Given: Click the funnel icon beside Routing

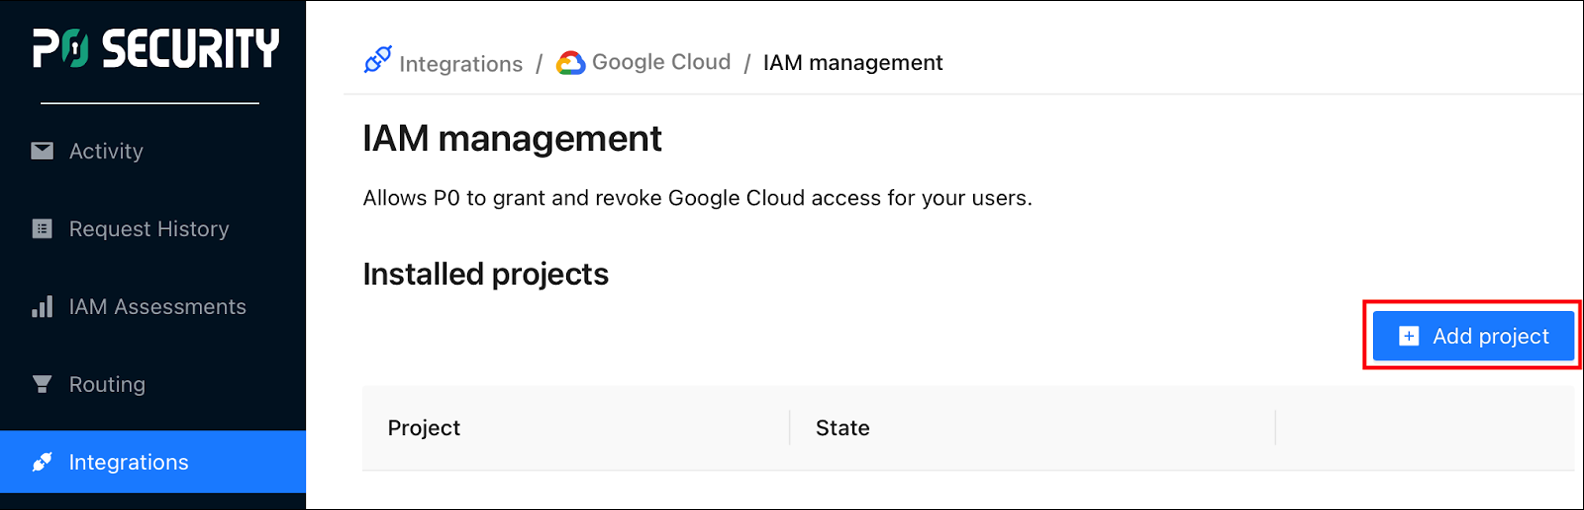Looking at the screenshot, I should (x=42, y=384).
